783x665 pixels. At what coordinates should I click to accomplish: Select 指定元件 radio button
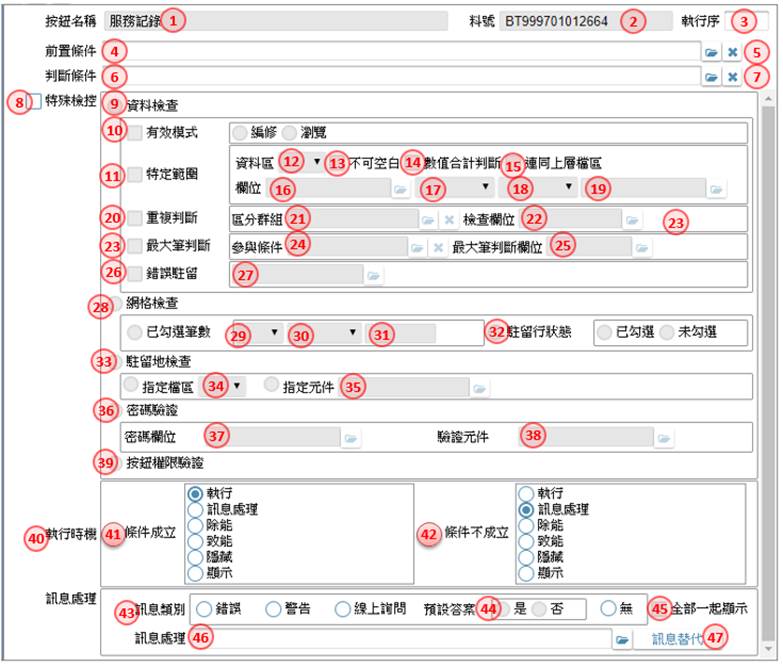click(271, 384)
